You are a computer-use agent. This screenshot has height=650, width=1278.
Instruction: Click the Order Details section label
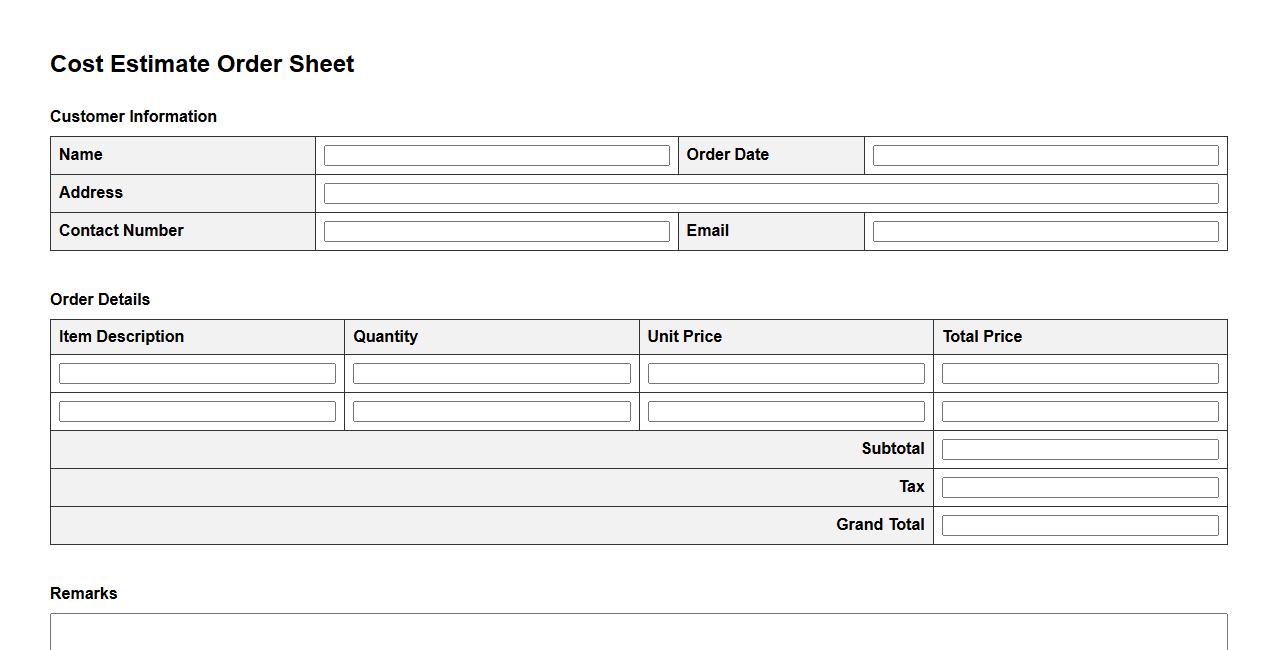point(100,299)
